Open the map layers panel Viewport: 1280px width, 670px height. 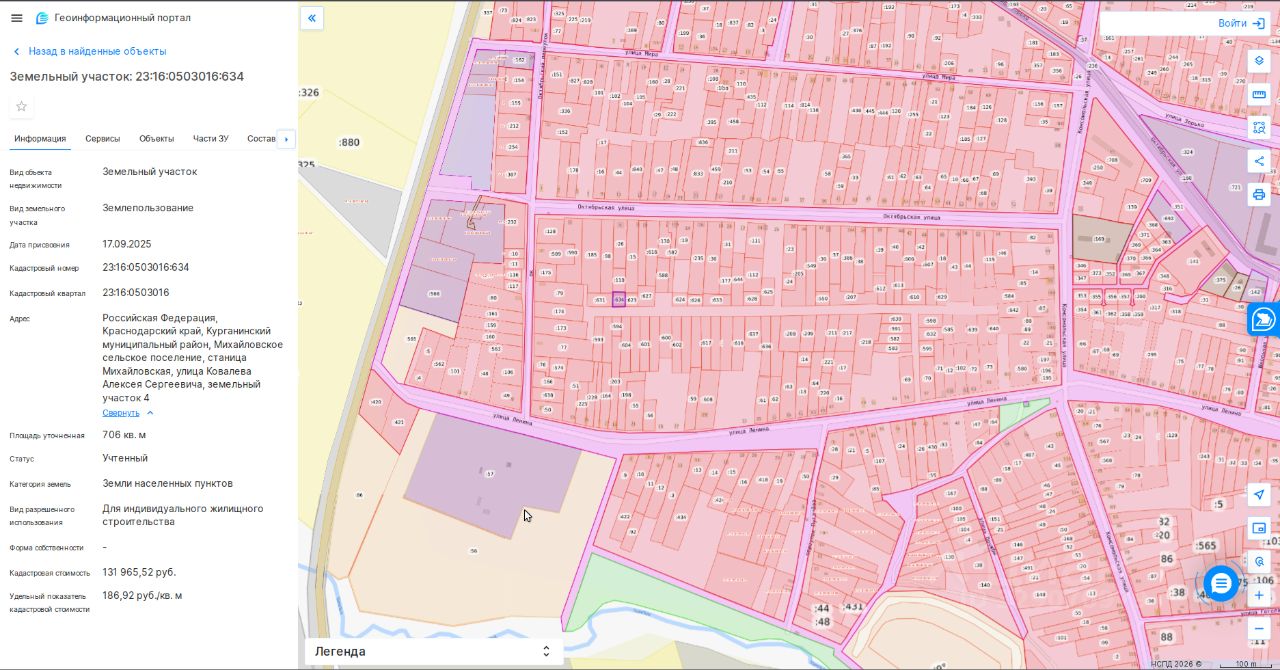tap(1259, 61)
